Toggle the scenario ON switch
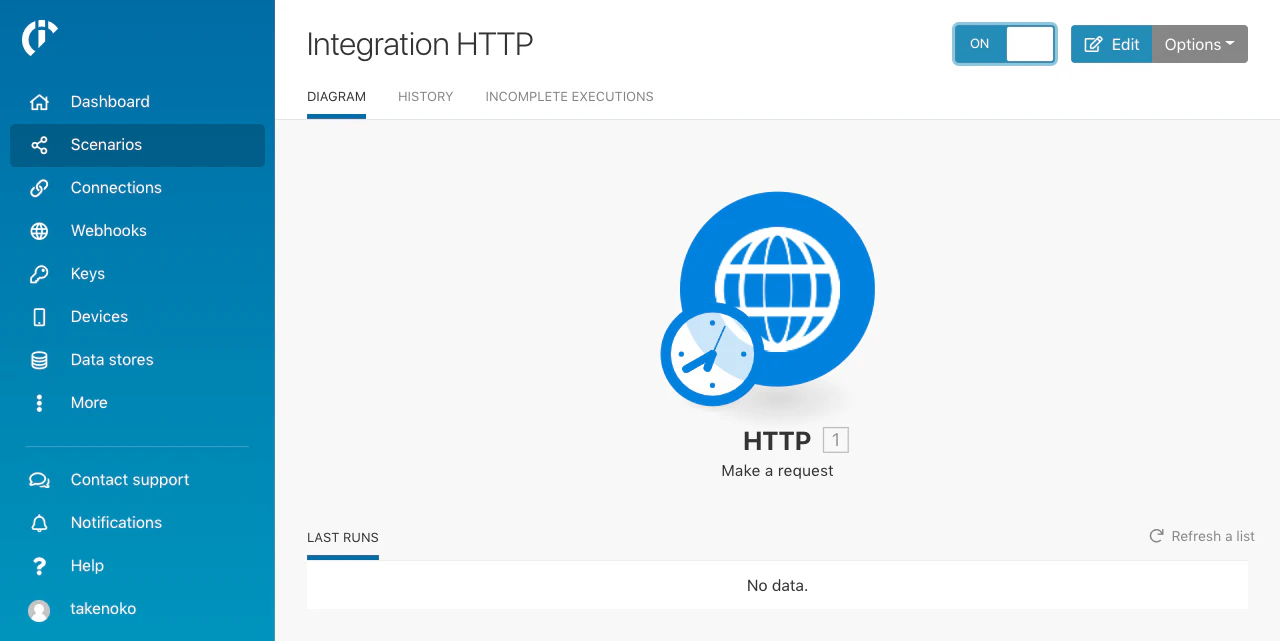The width and height of the screenshot is (1280, 641). pyautogui.click(x=1005, y=44)
